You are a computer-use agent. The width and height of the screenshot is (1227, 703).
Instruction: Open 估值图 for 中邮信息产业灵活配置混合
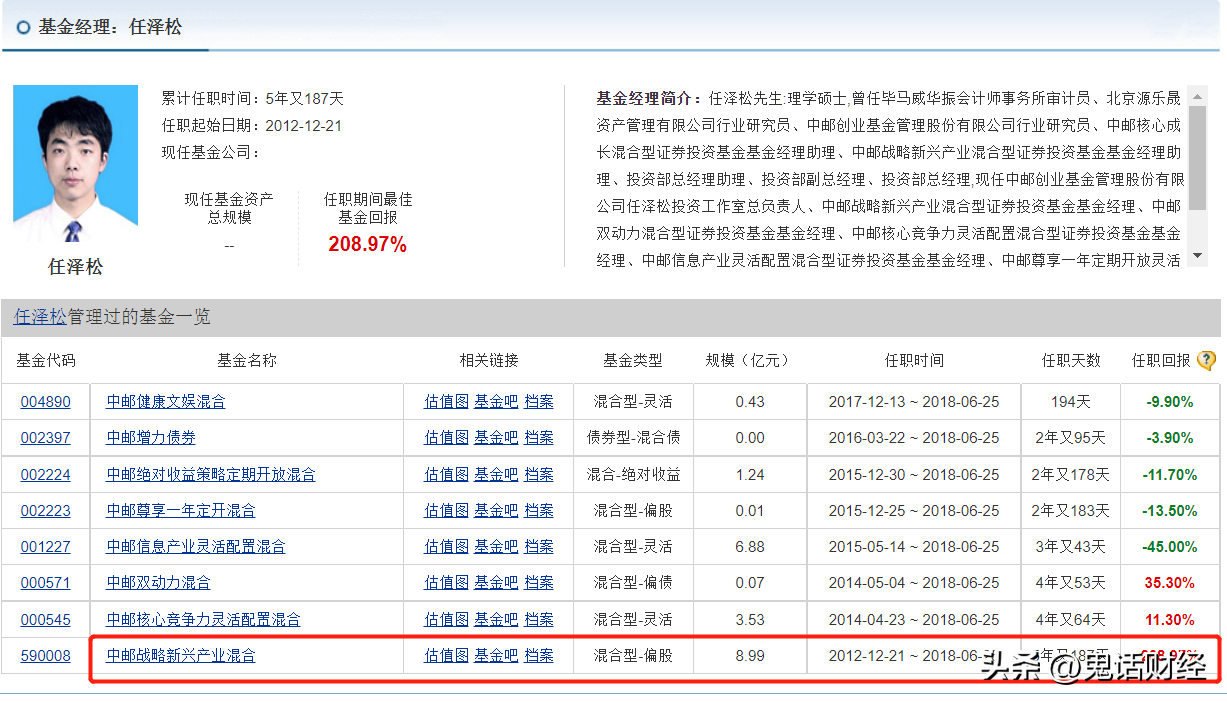tap(446, 547)
